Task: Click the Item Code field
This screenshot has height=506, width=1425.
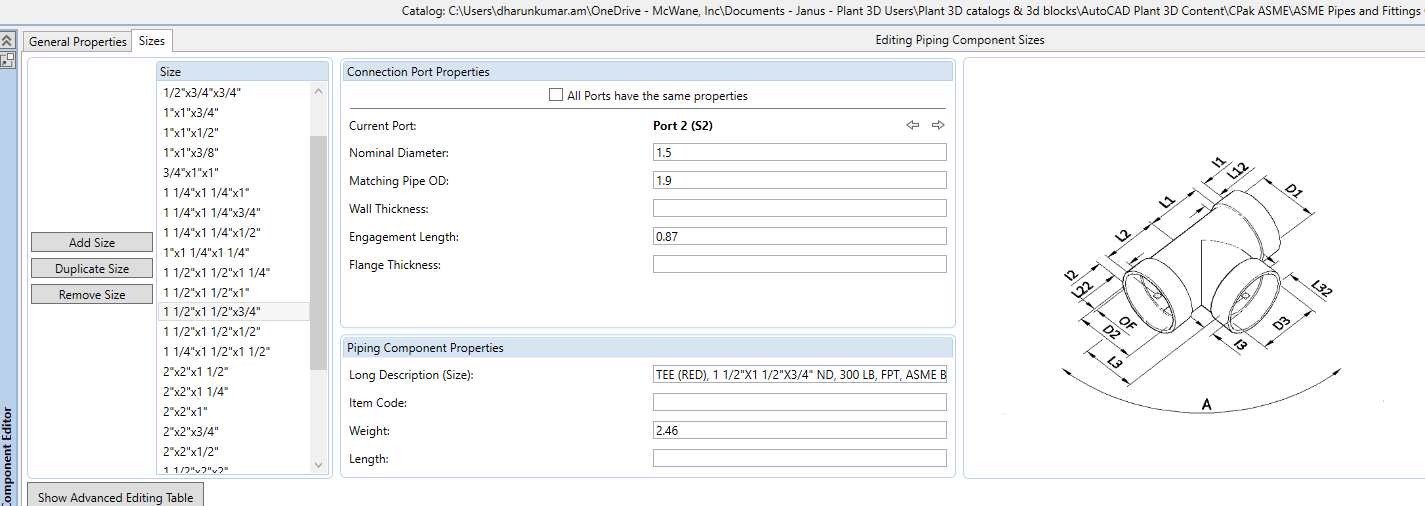Action: click(799, 402)
